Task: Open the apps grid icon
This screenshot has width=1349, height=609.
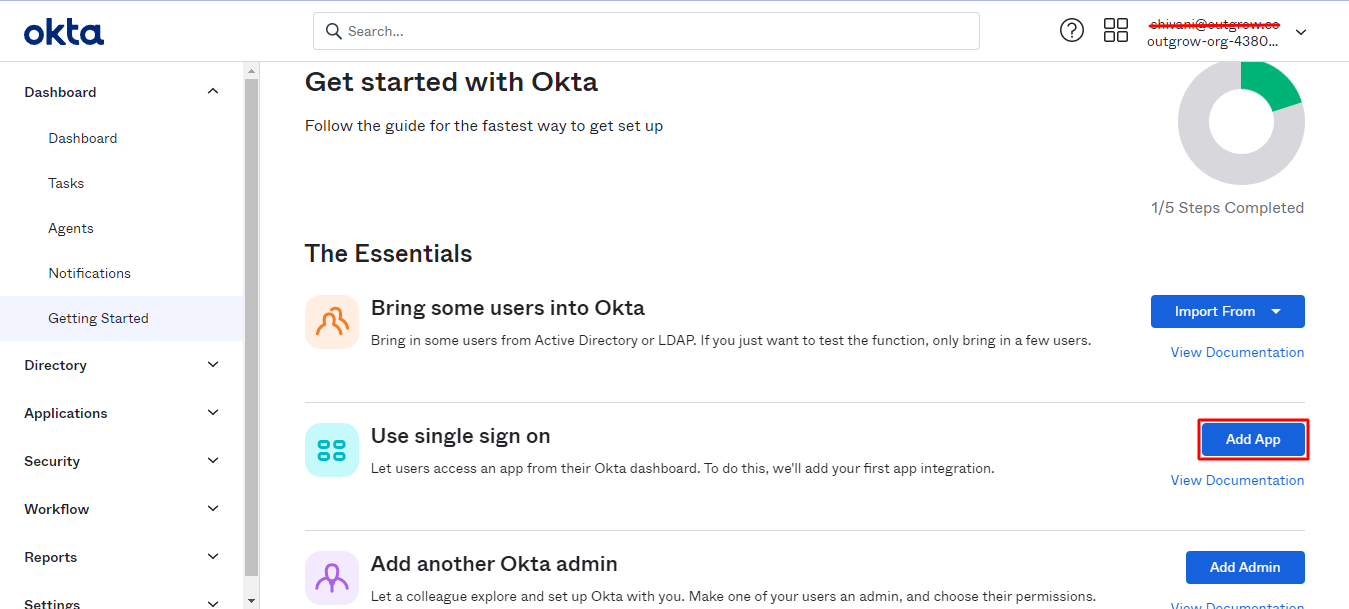Action: tap(1116, 30)
